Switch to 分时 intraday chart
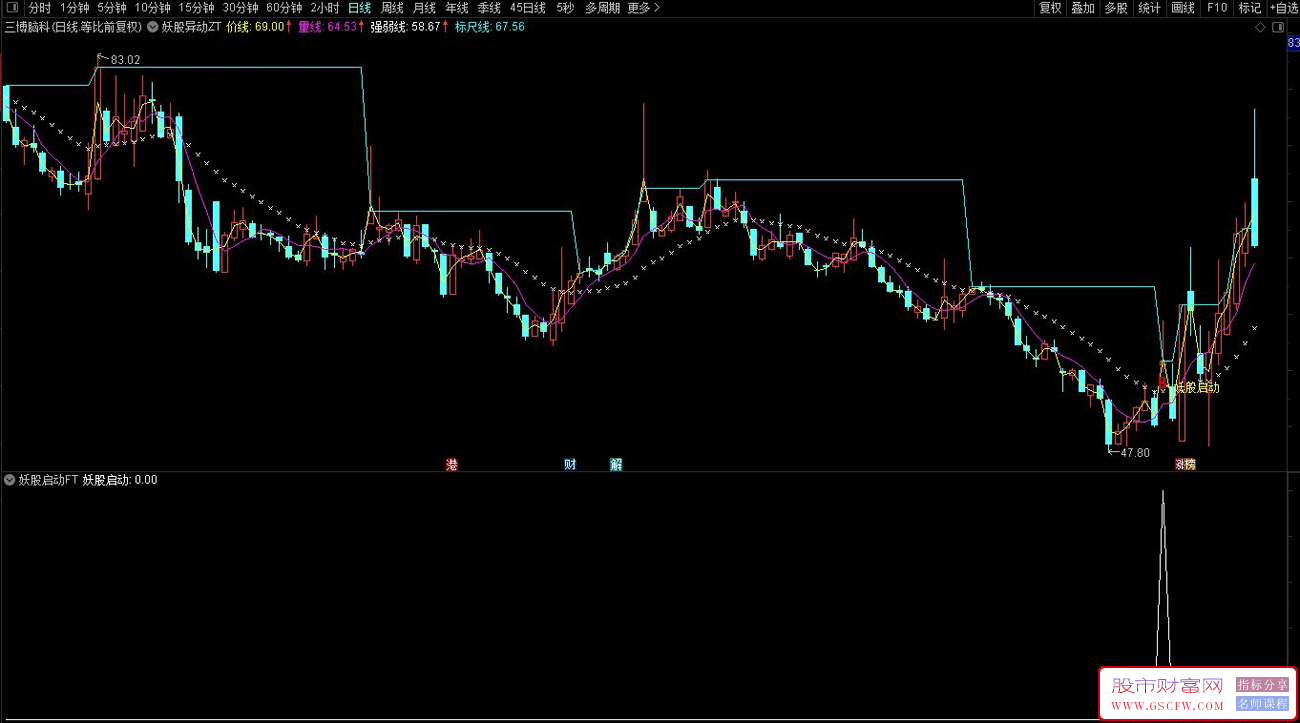The width and height of the screenshot is (1300, 723). pyautogui.click(x=39, y=8)
